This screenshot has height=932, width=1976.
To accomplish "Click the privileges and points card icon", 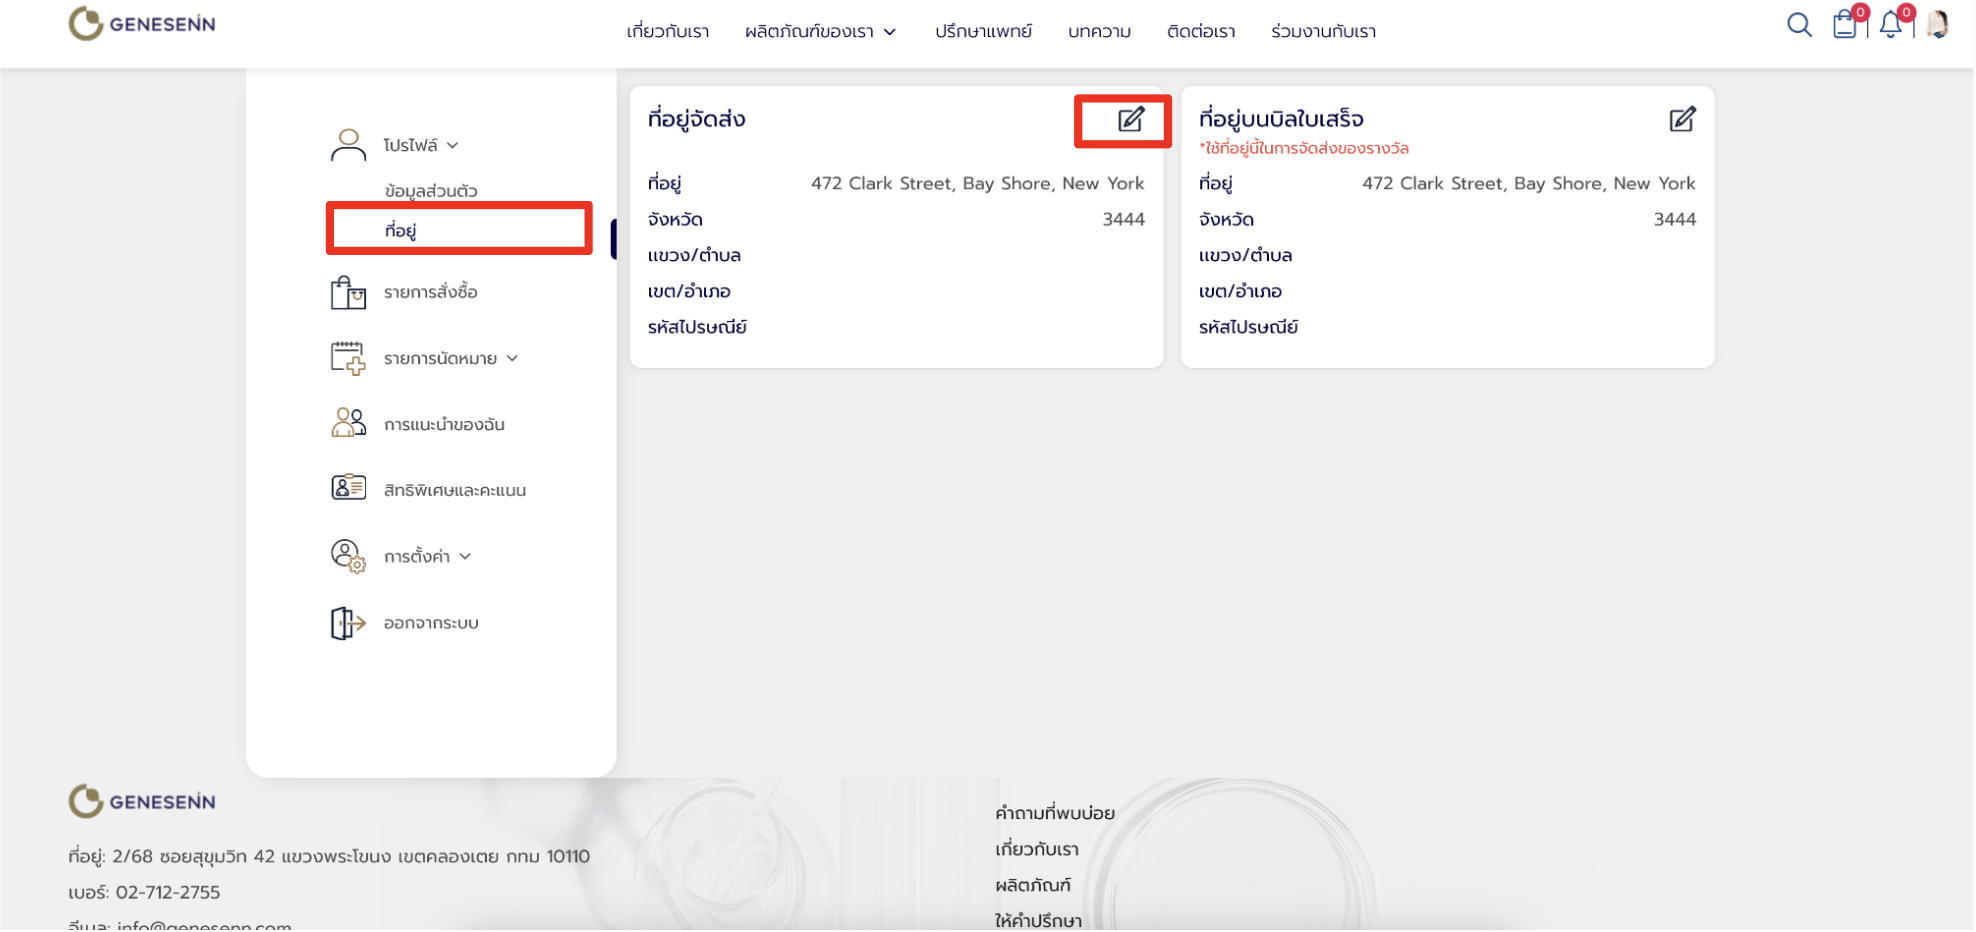I will 348,489.
